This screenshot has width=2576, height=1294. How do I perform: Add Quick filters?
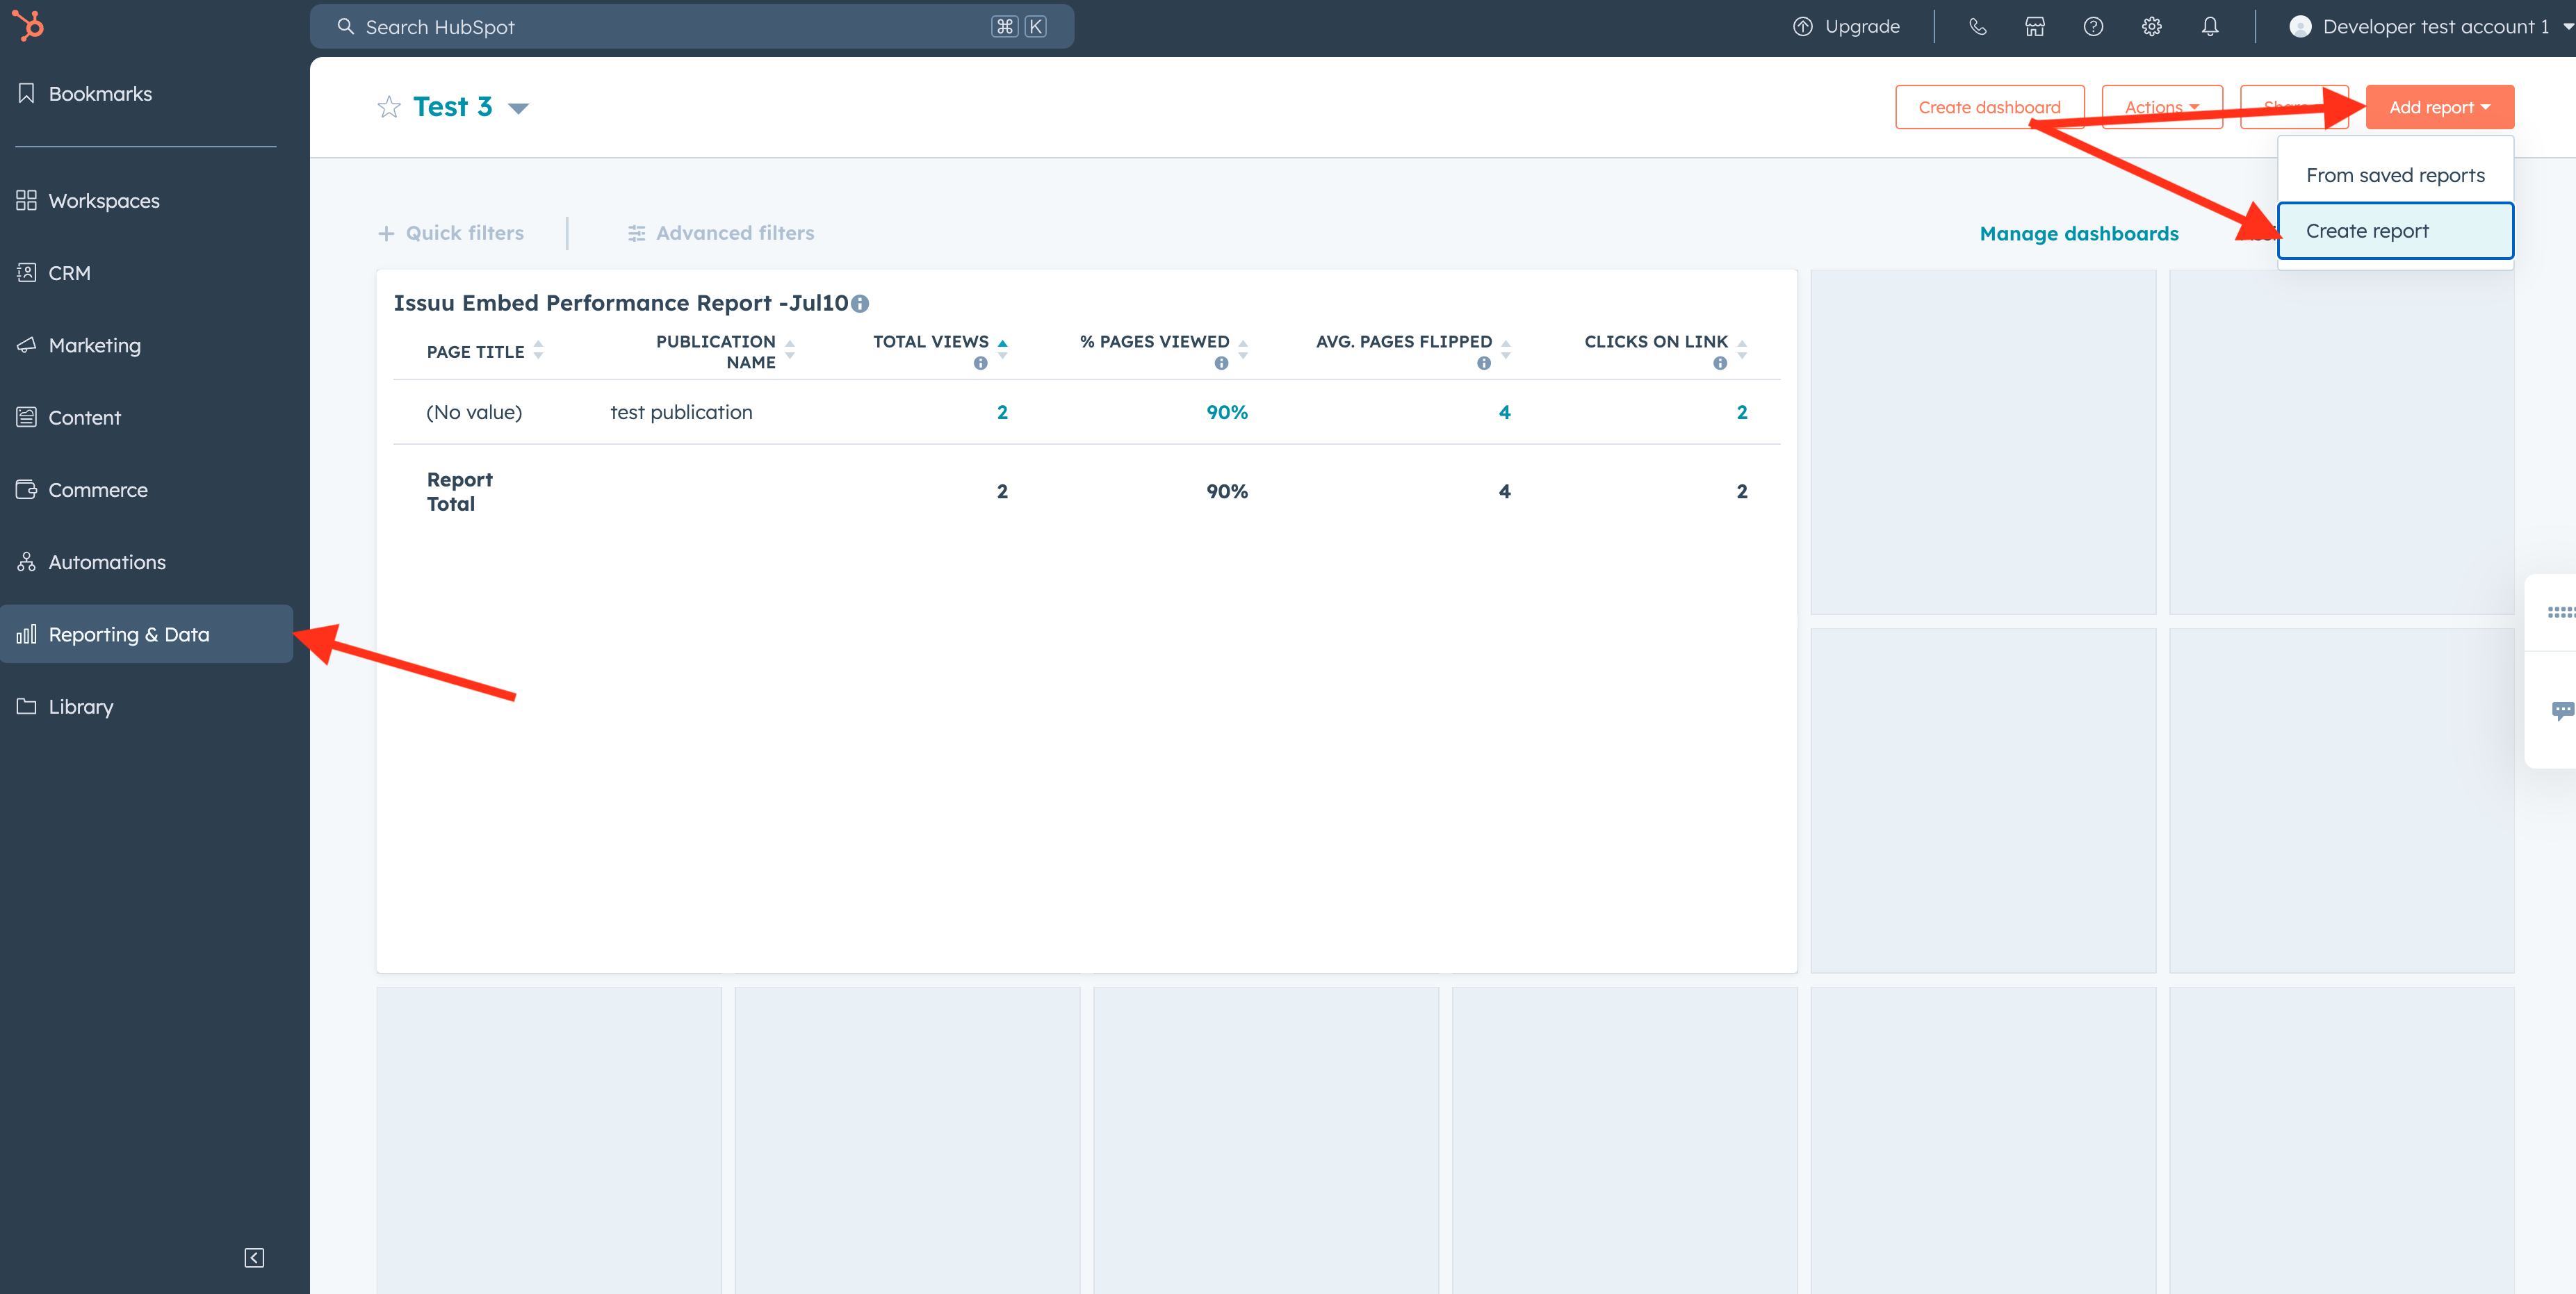click(450, 233)
